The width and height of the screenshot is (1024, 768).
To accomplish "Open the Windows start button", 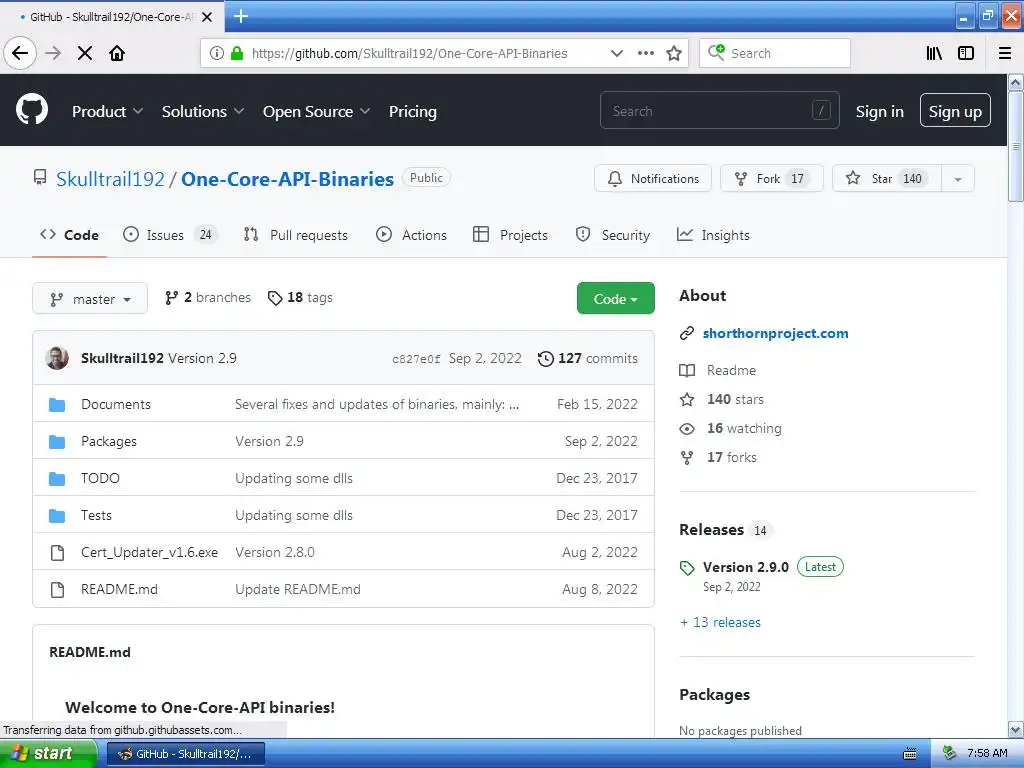I will point(48,754).
